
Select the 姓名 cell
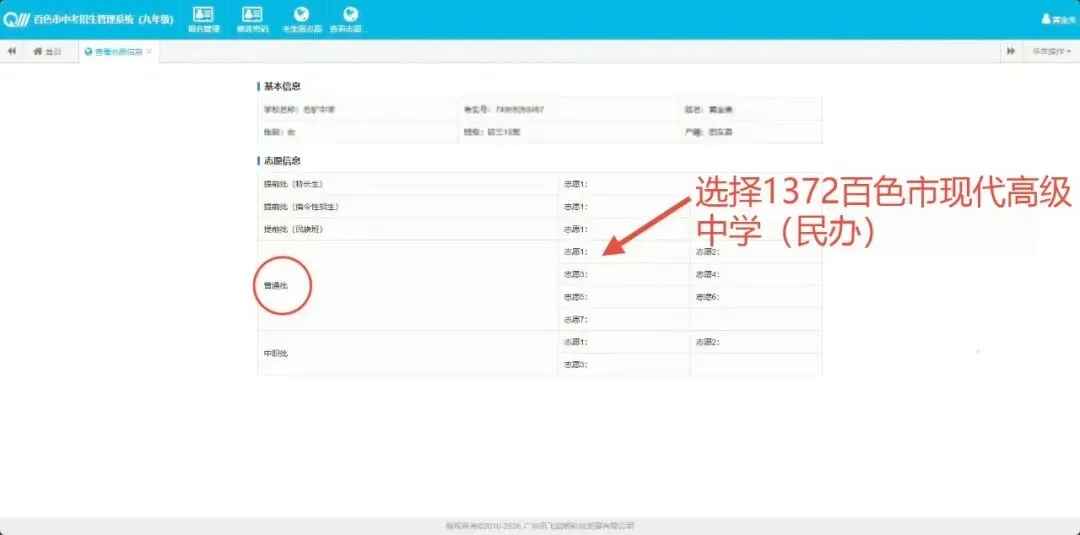click(x=749, y=109)
